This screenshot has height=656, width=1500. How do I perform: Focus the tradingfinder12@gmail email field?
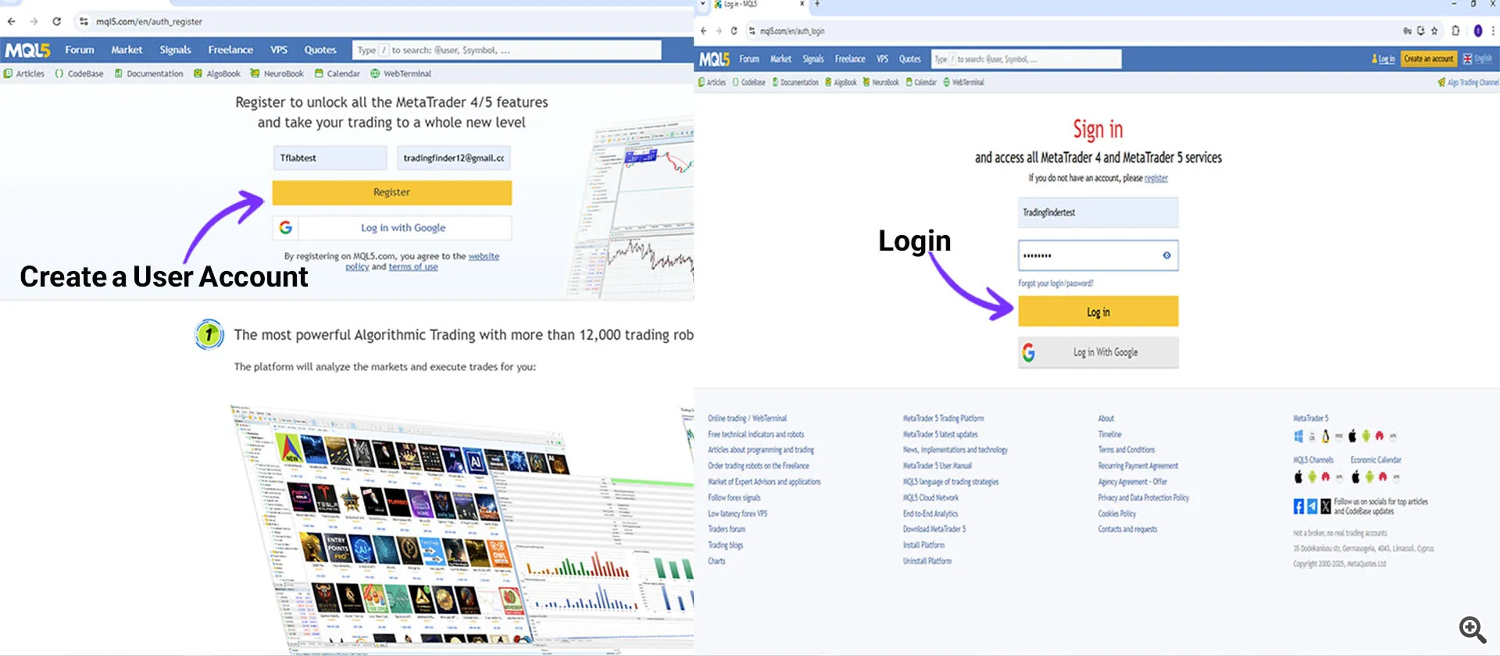point(454,158)
